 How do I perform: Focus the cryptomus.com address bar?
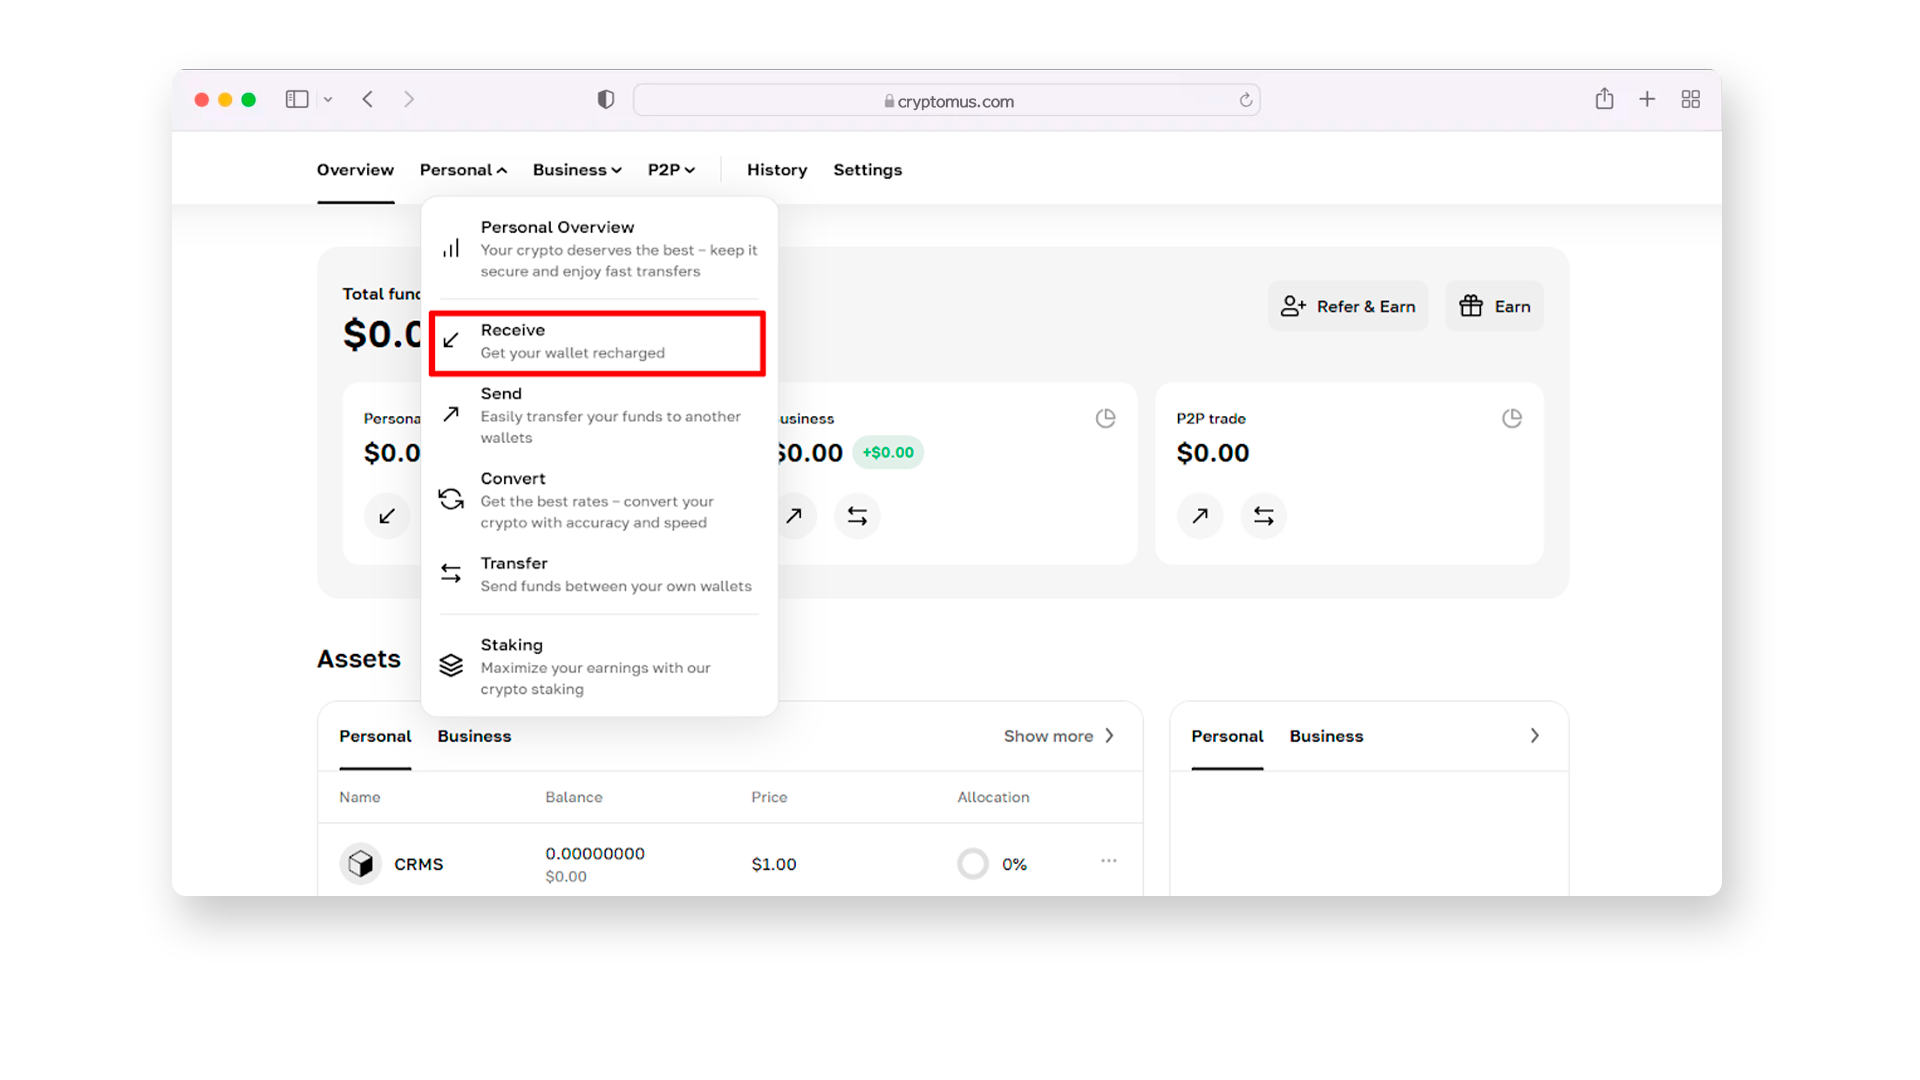point(946,100)
